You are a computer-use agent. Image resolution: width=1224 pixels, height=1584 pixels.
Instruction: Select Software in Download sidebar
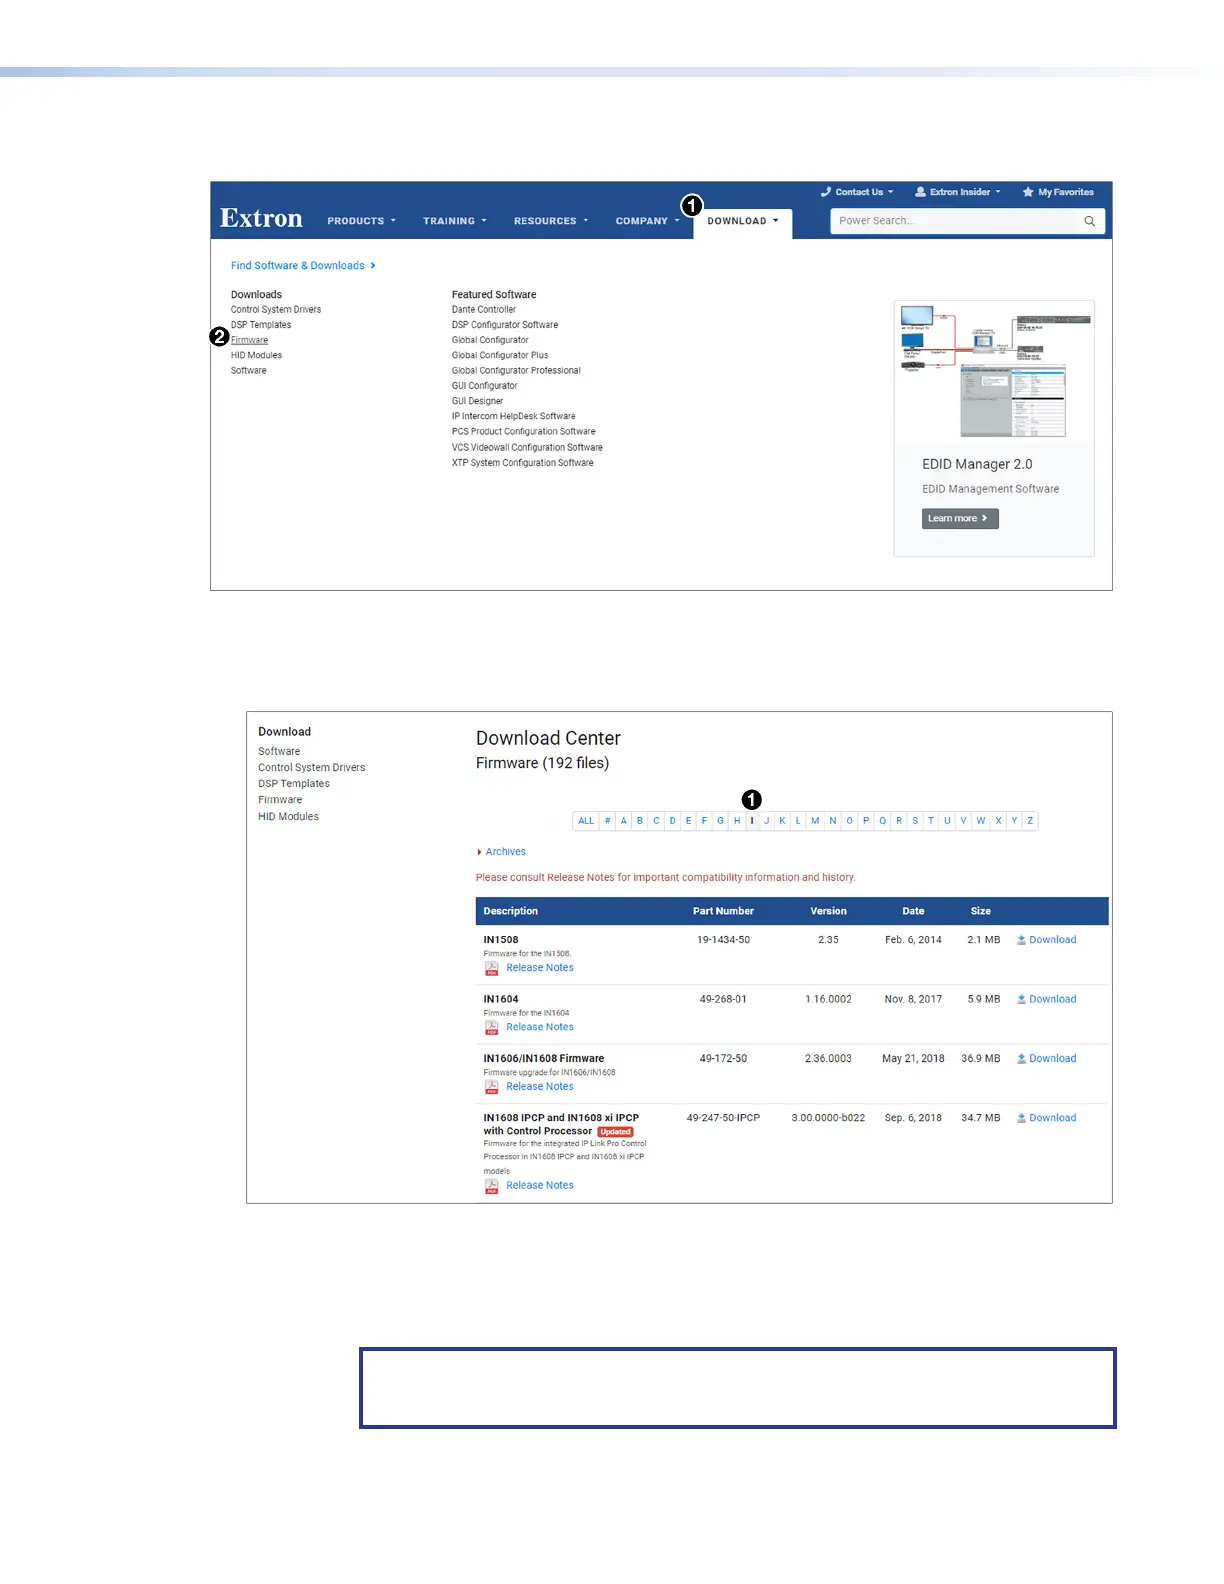point(279,752)
